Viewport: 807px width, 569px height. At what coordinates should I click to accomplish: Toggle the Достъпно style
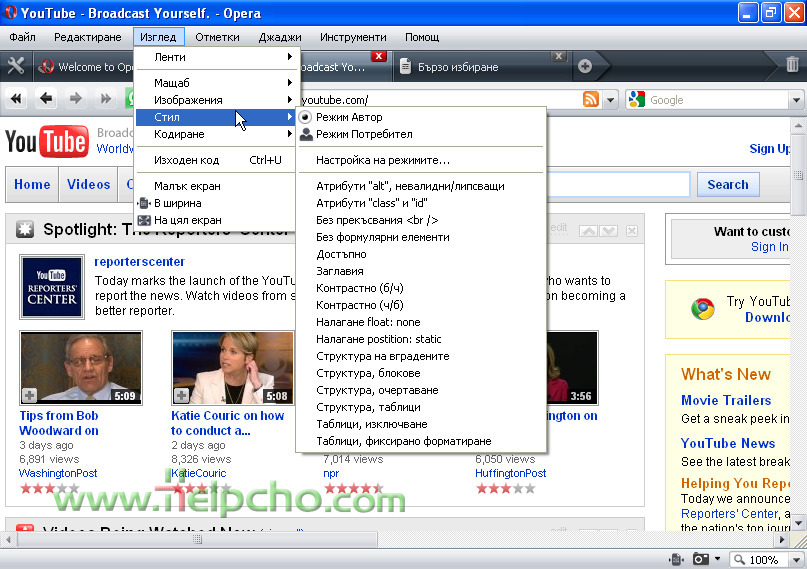click(x=420, y=254)
